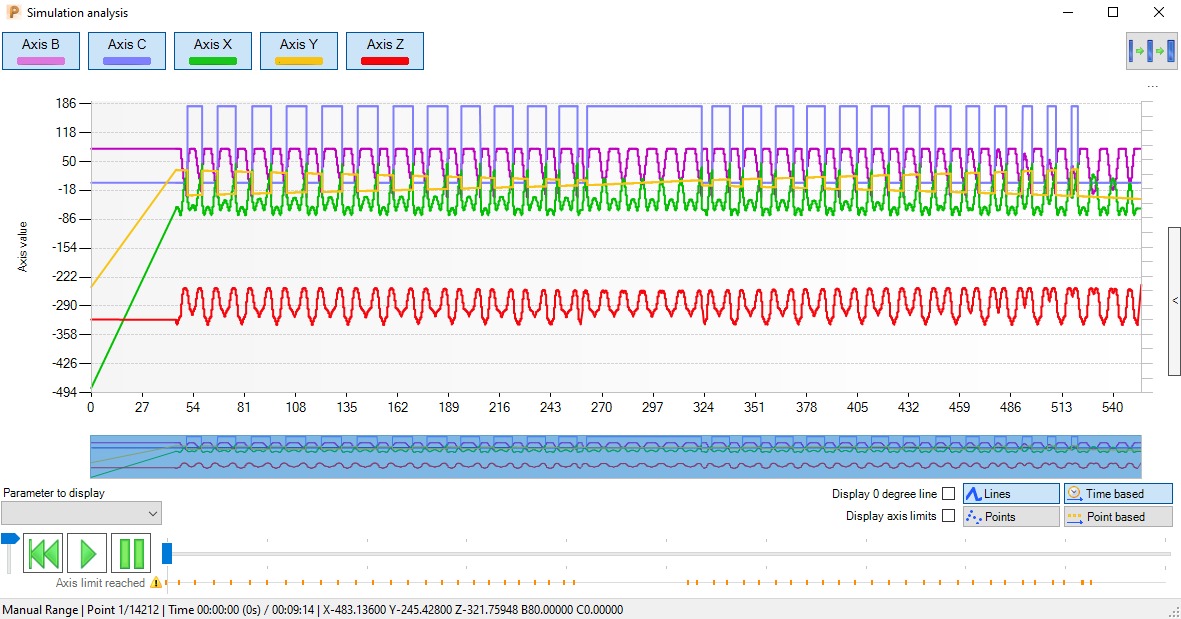The height and width of the screenshot is (619, 1181).
Task: Click the PowerMill app icon in title bar
Action: (13, 12)
